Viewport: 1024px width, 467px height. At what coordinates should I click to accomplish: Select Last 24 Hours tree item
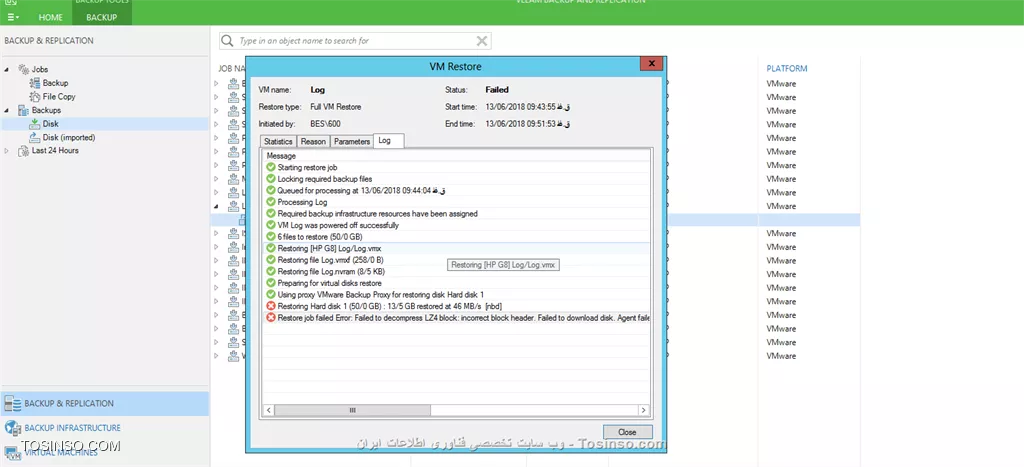point(55,151)
